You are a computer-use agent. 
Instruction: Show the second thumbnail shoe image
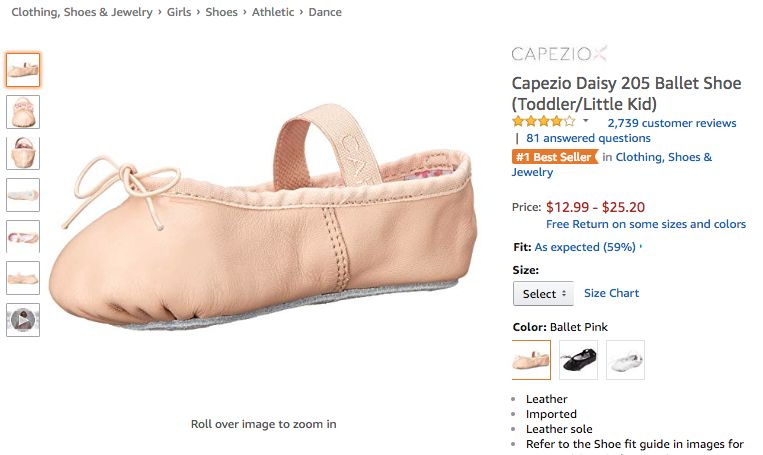point(23,111)
